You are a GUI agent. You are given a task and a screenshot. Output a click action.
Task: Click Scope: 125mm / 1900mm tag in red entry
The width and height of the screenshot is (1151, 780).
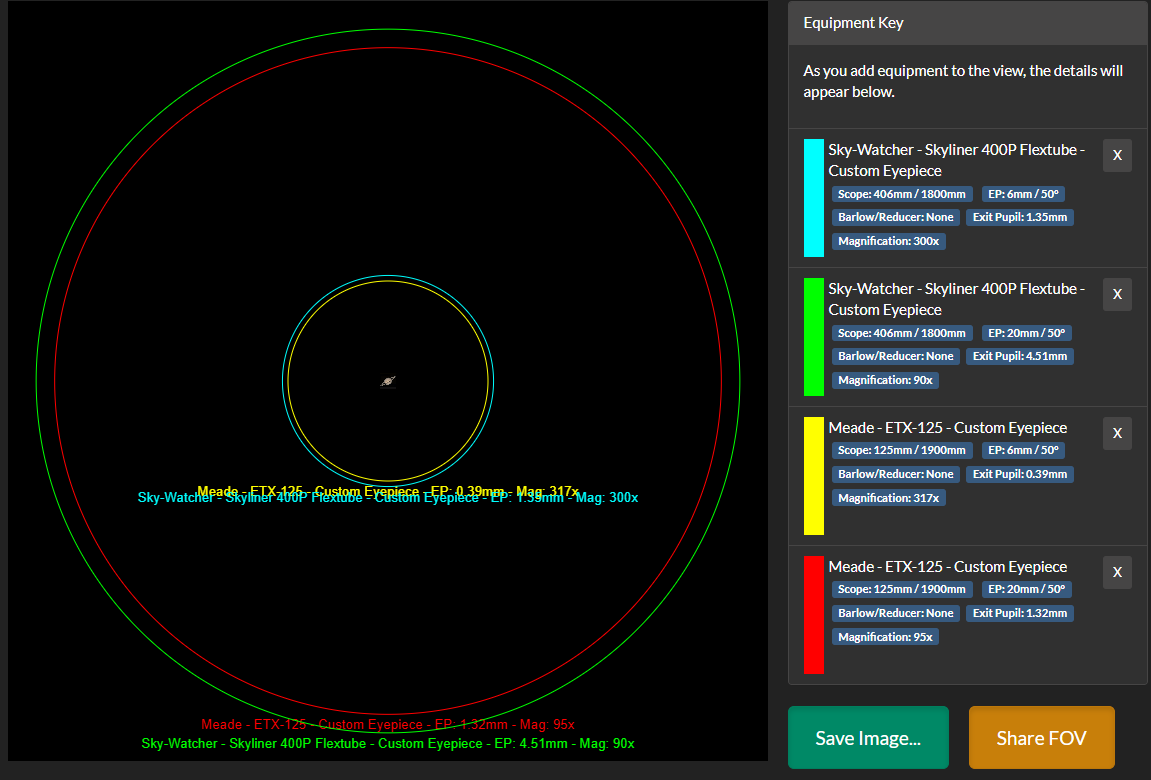click(x=901, y=589)
